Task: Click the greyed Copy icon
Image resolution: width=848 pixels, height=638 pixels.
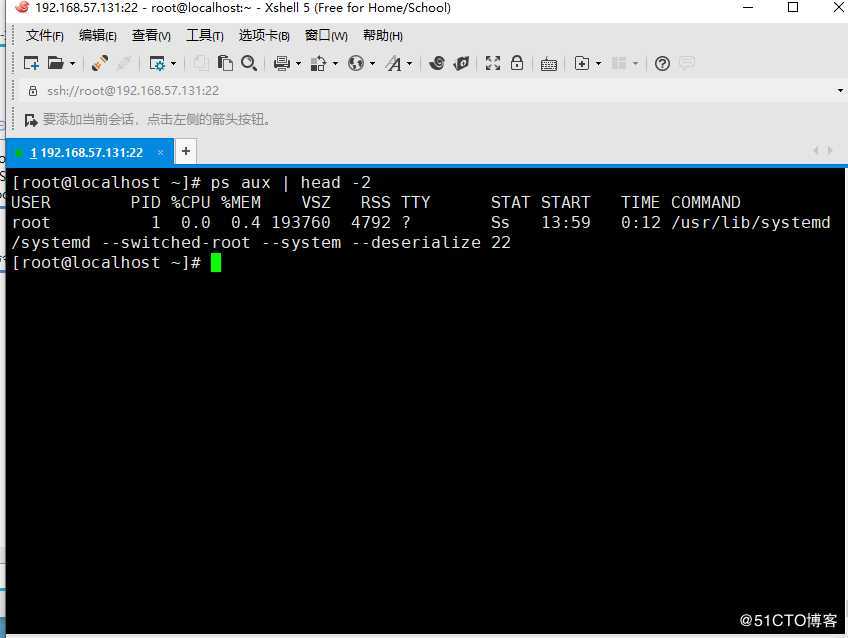Action: tap(201, 63)
